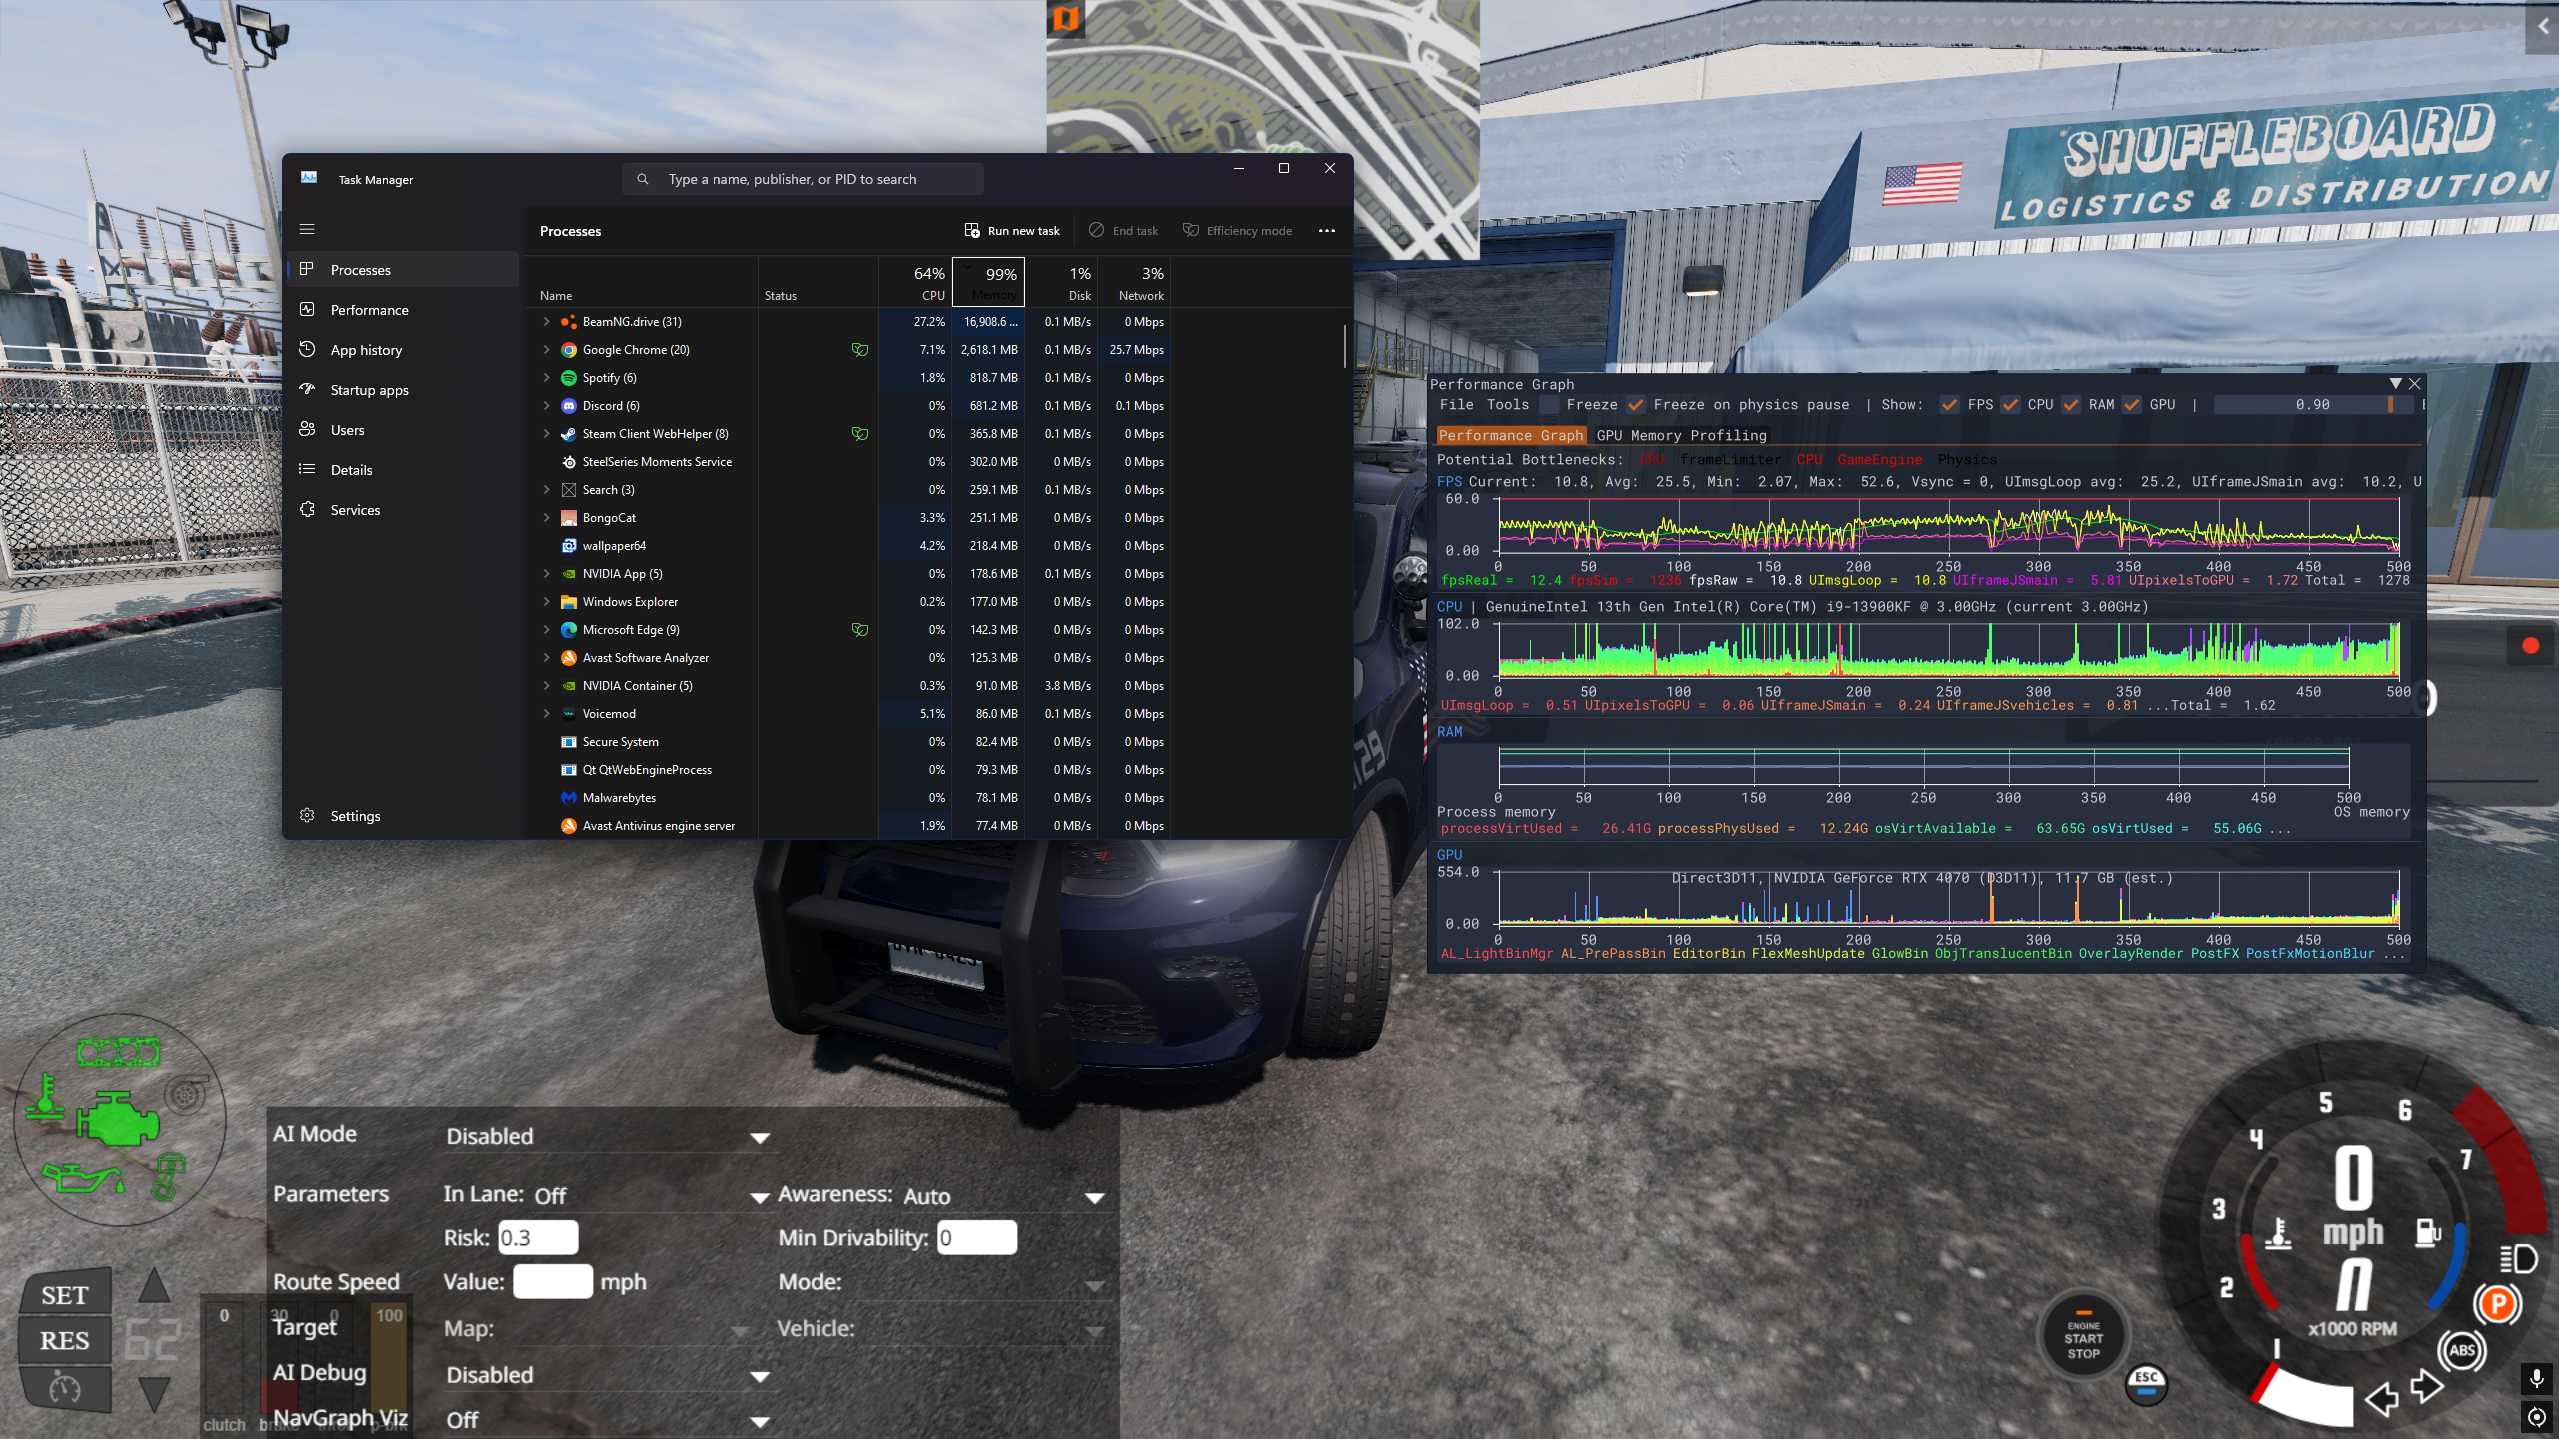The height and width of the screenshot is (1439, 2559).
Task: Expand Steam Client WebHelper group
Action: pos(546,434)
